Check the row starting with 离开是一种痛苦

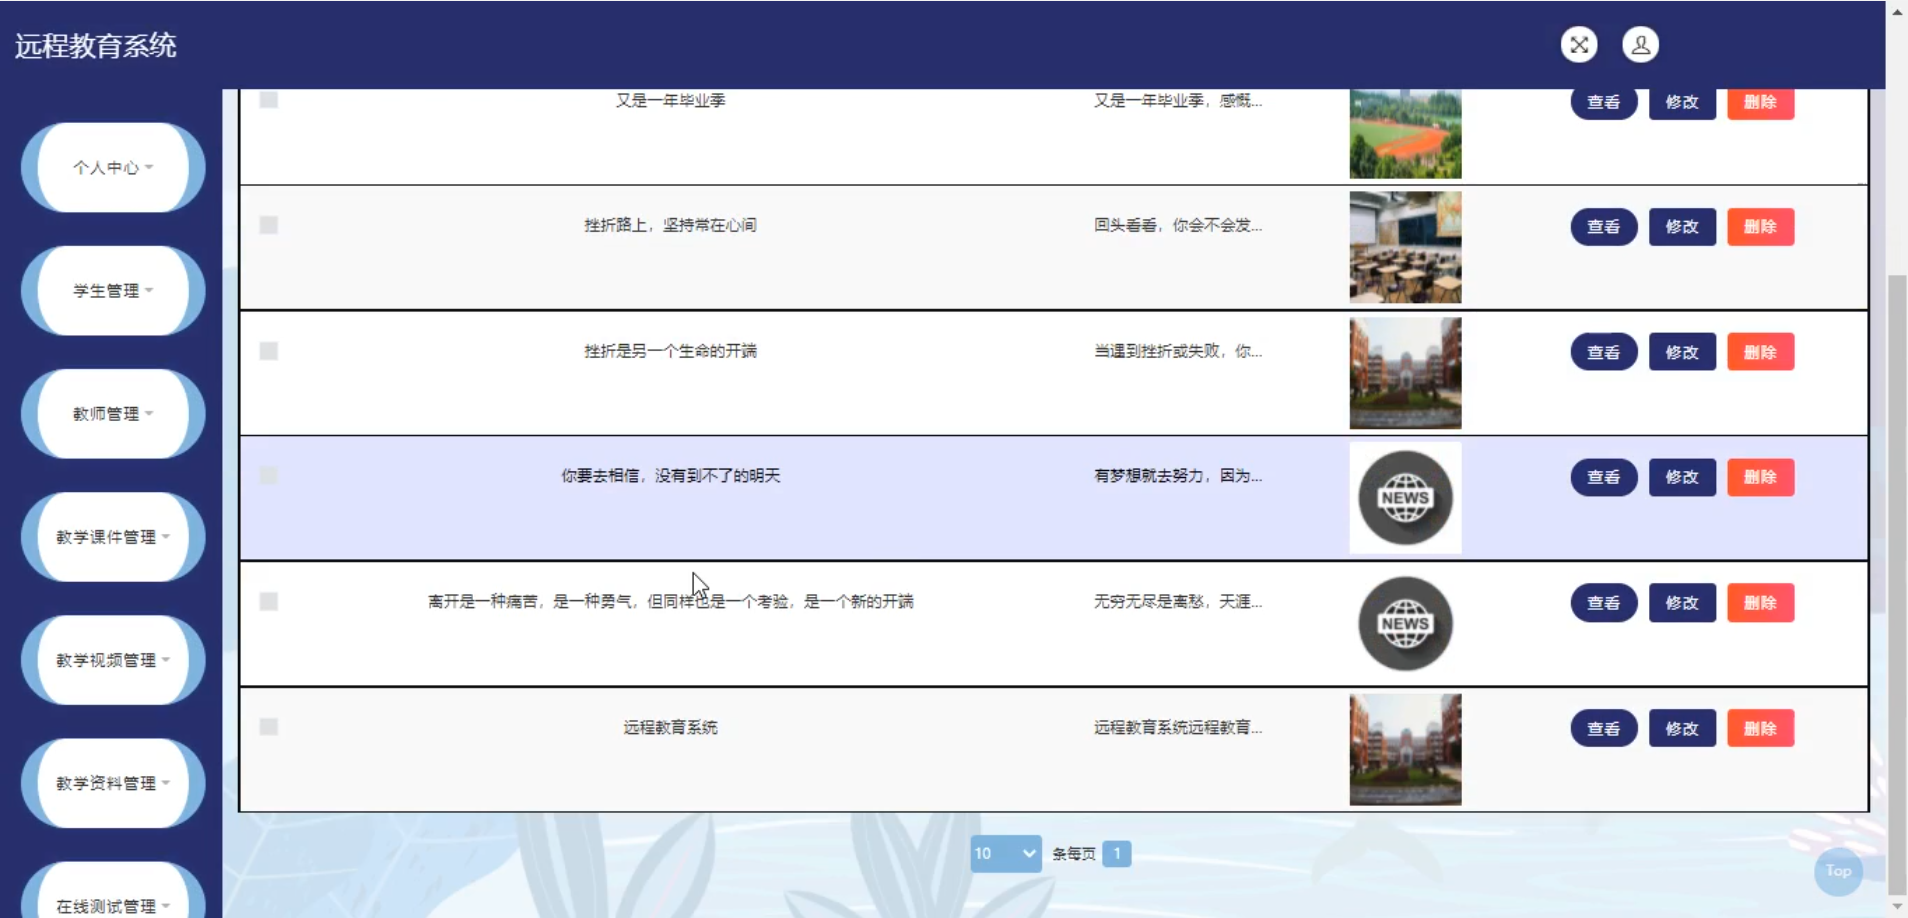(268, 601)
